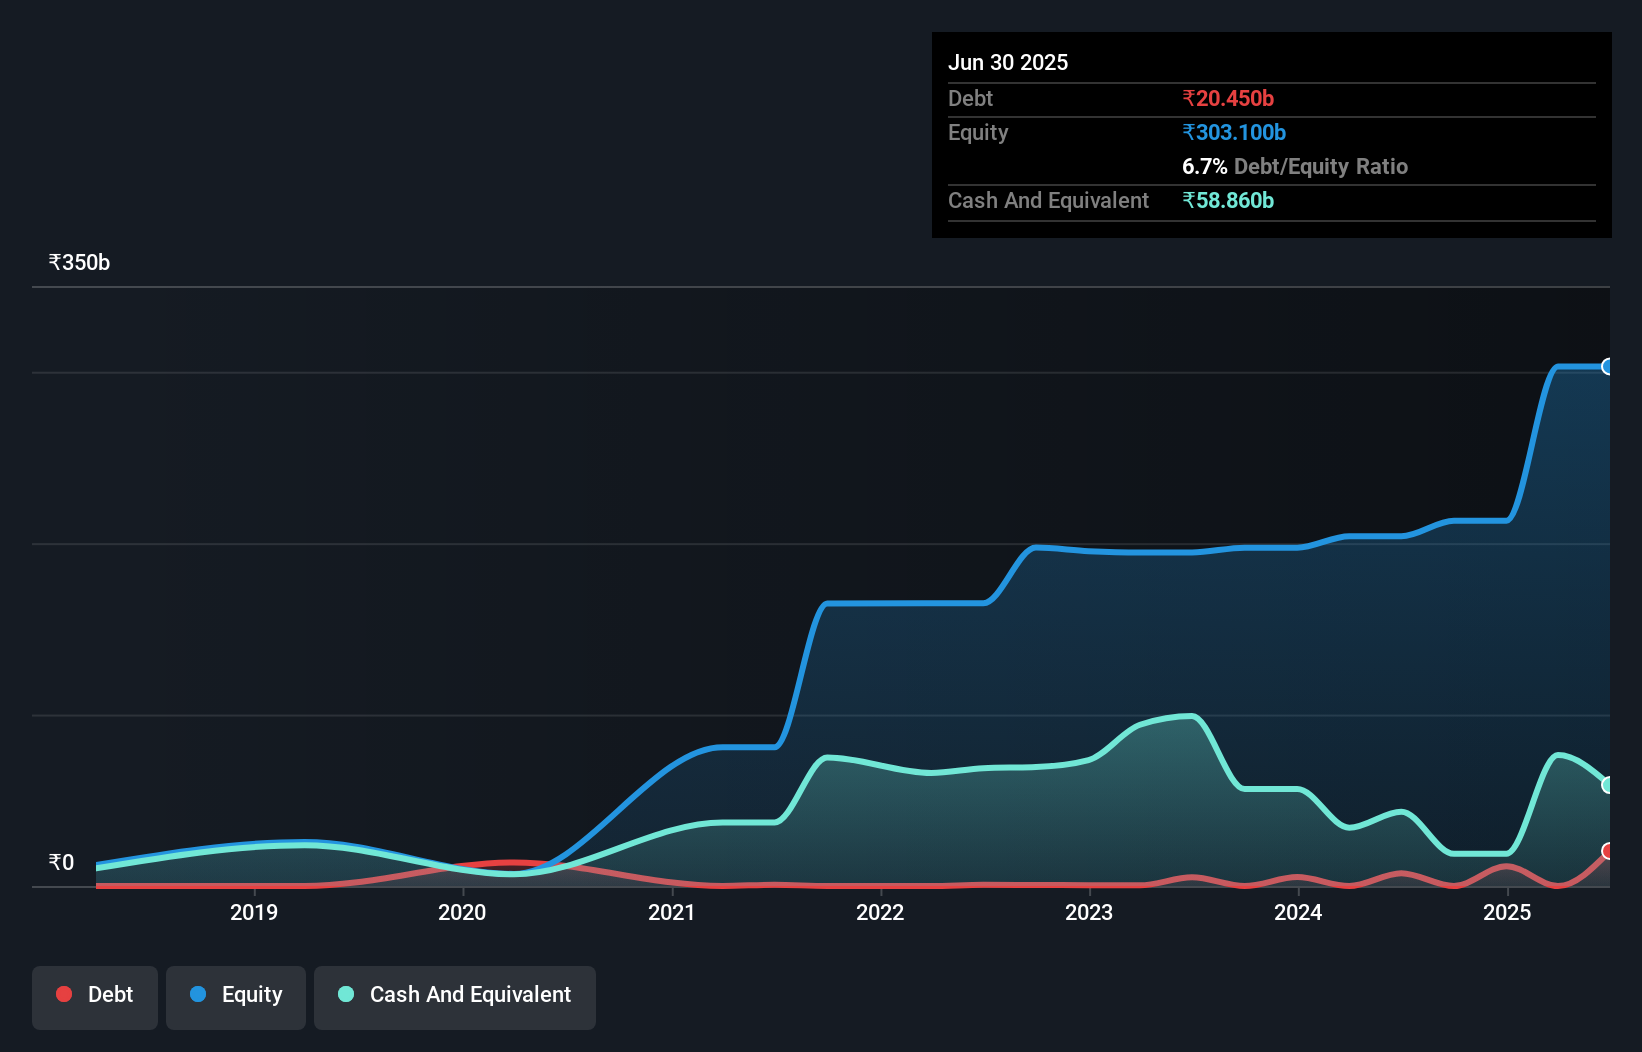Click the 2020 x-axis label

(x=462, y=912)
